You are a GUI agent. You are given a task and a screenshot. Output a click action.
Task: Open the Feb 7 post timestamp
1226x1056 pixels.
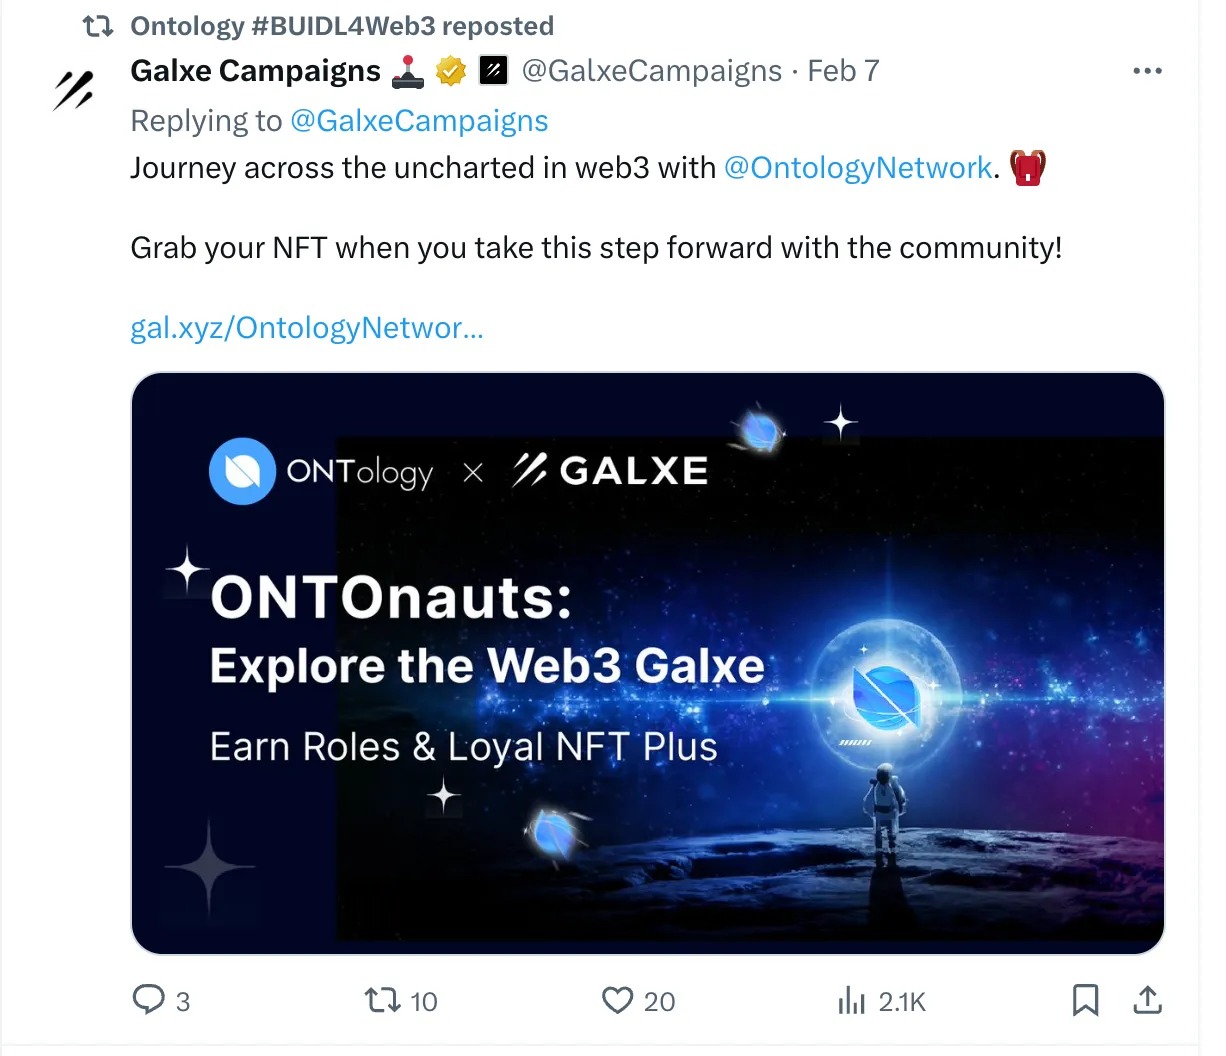(843, 71)
